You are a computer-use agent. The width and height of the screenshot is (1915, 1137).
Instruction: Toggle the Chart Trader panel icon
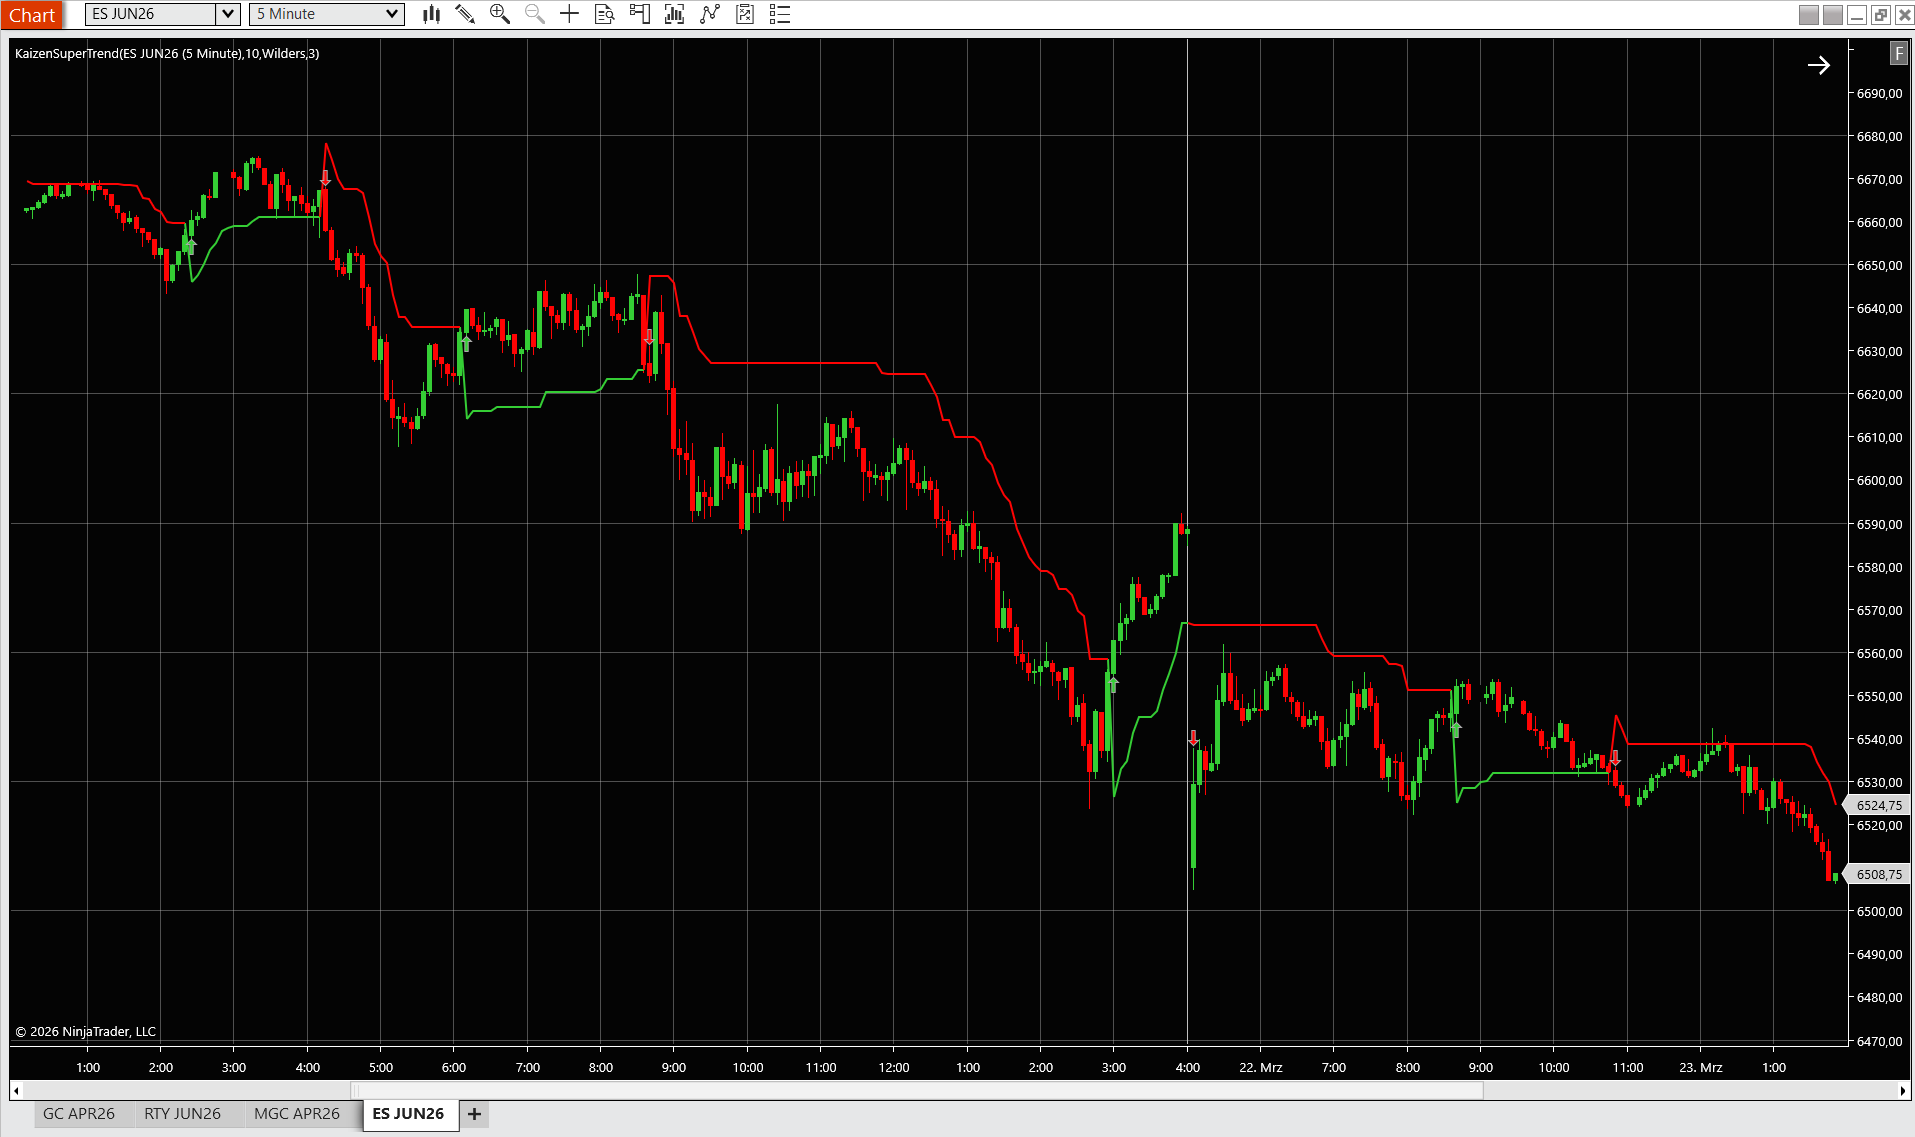tap(639, 14)
